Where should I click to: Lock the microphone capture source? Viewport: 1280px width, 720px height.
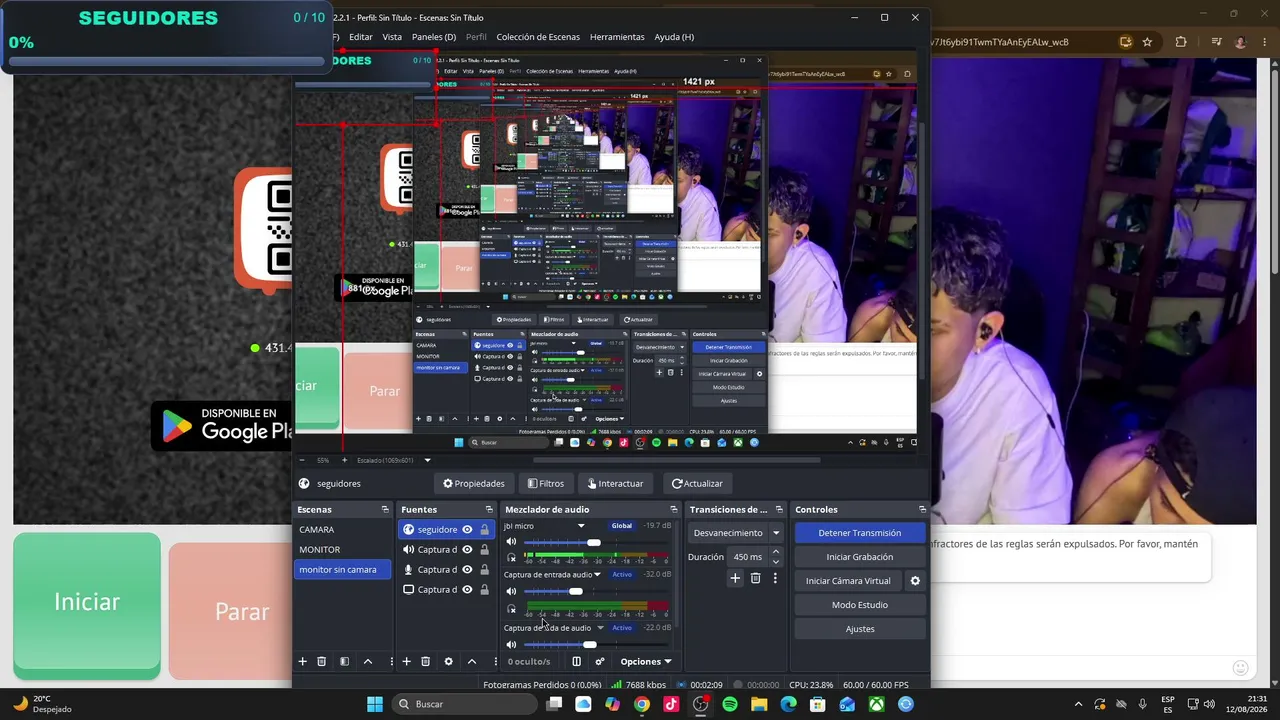[485, 570]
